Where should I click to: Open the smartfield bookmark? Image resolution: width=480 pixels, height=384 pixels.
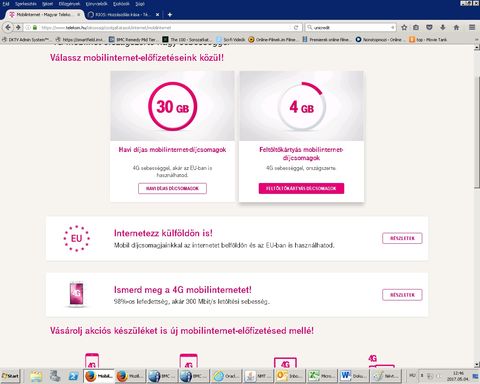click(x=80, y=40)
